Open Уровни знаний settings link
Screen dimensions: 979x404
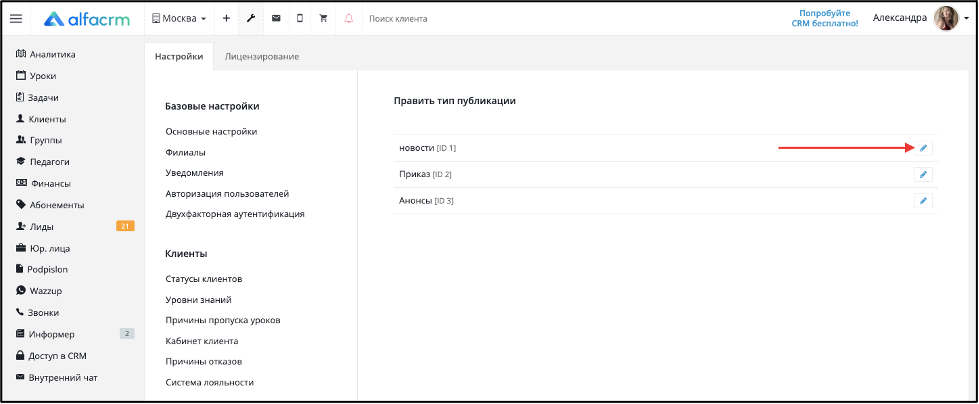199,300
